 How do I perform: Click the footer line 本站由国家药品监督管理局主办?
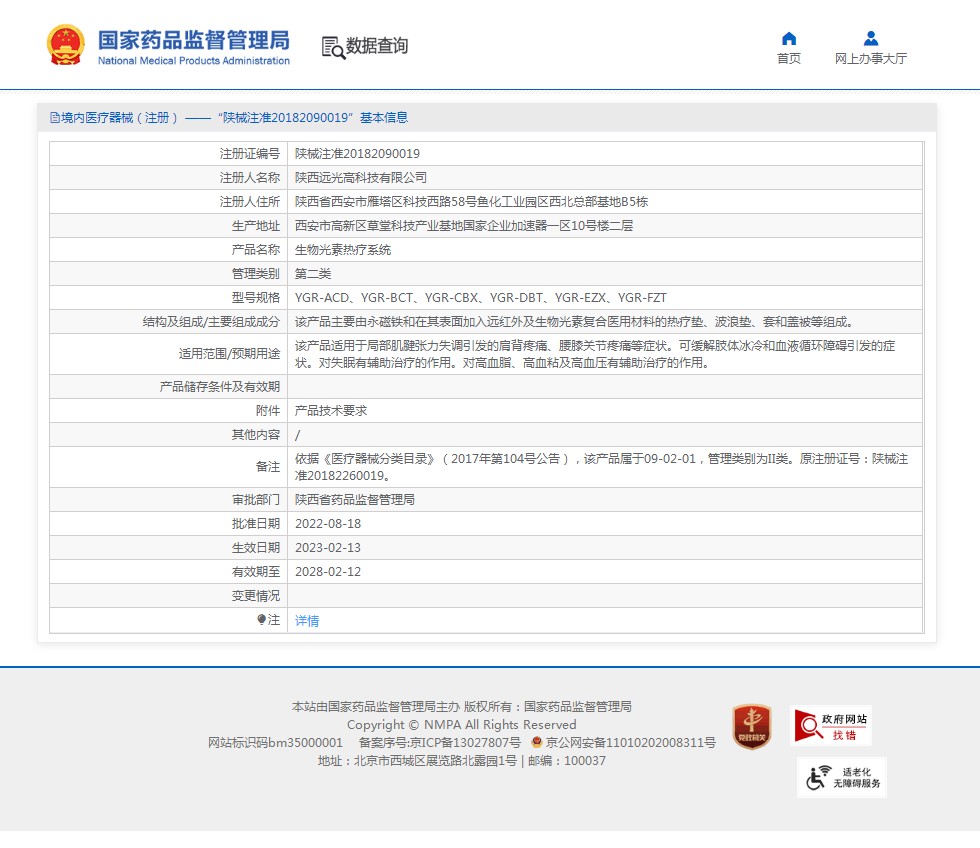point(376,706)
